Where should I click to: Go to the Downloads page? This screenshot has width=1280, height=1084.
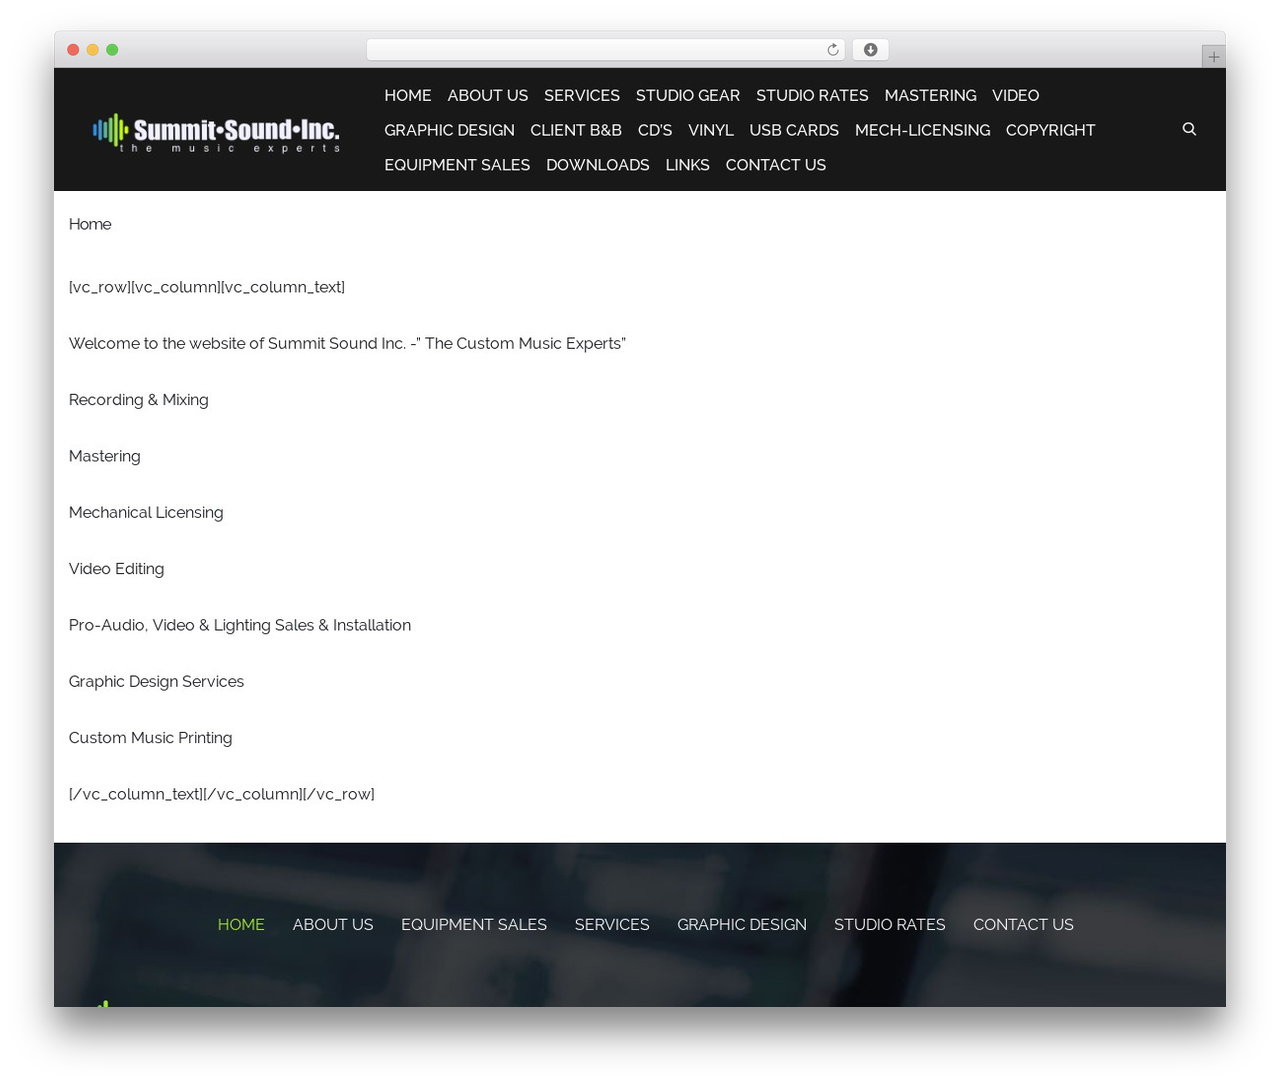click(x=598, y=165)
